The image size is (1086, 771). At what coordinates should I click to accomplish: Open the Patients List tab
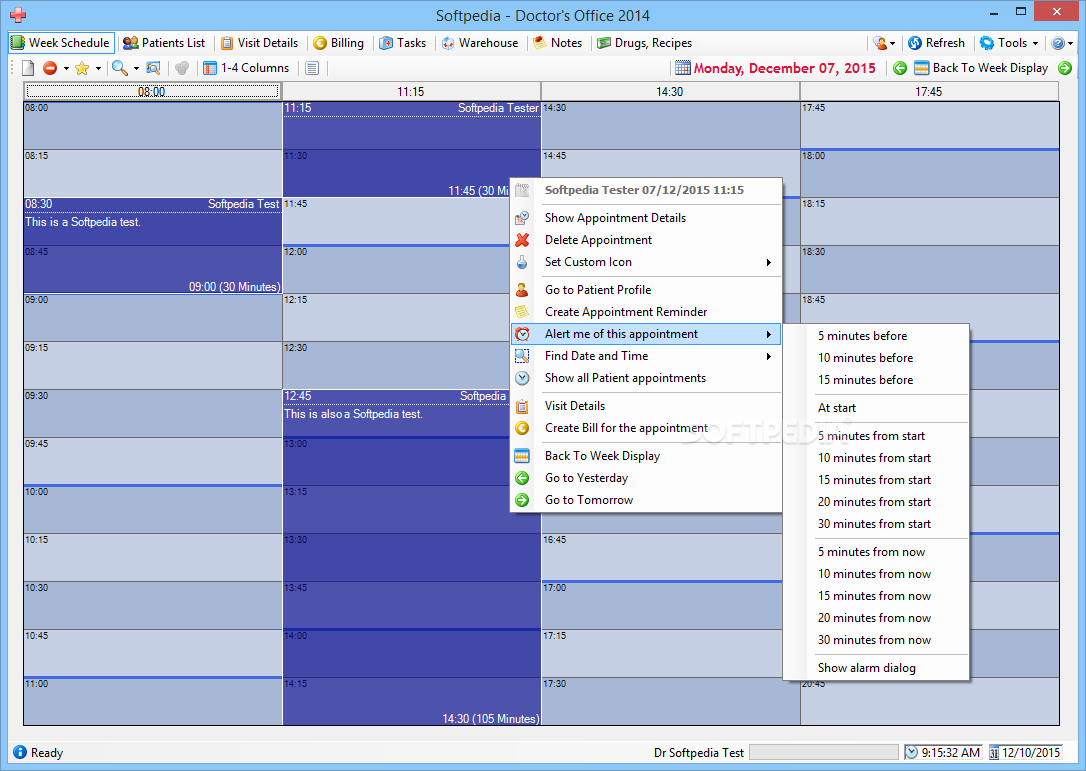point(164,43)
